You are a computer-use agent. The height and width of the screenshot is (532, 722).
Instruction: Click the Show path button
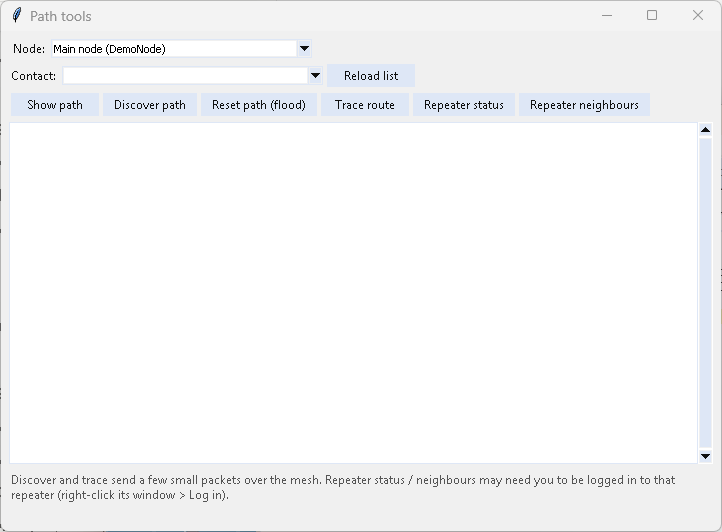tap(55, 105)
